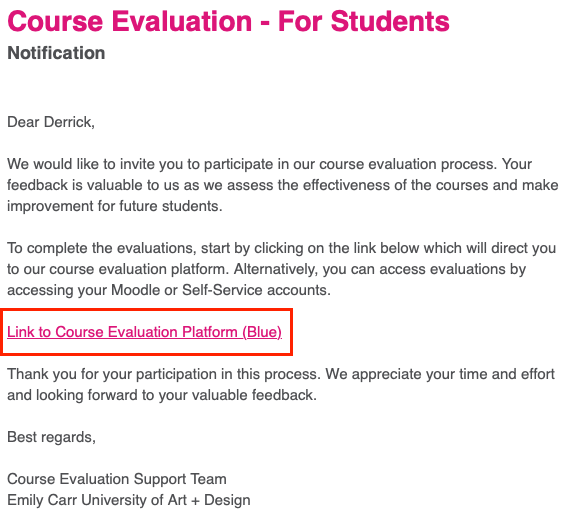This screenshot has width=581, height=521.
Task: Click the Self-Service text in the paragraph
Action: coord(222,290)
